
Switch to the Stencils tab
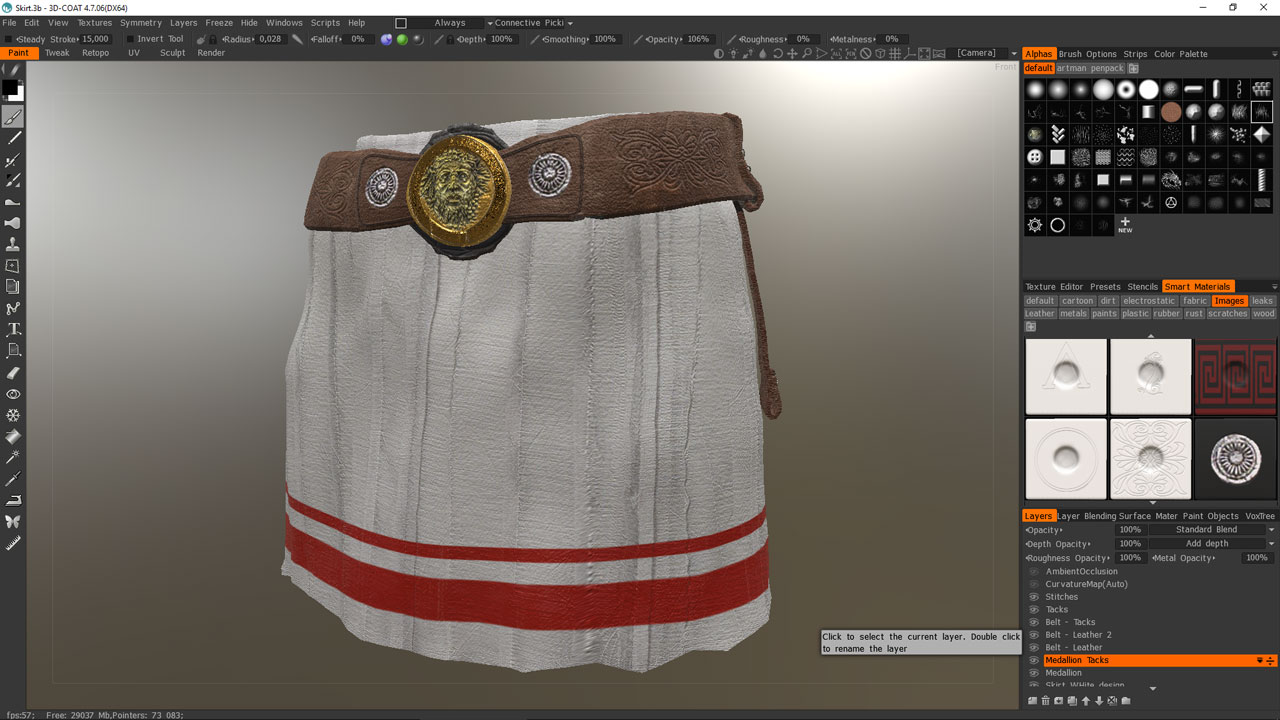[x=1143, y=287]
